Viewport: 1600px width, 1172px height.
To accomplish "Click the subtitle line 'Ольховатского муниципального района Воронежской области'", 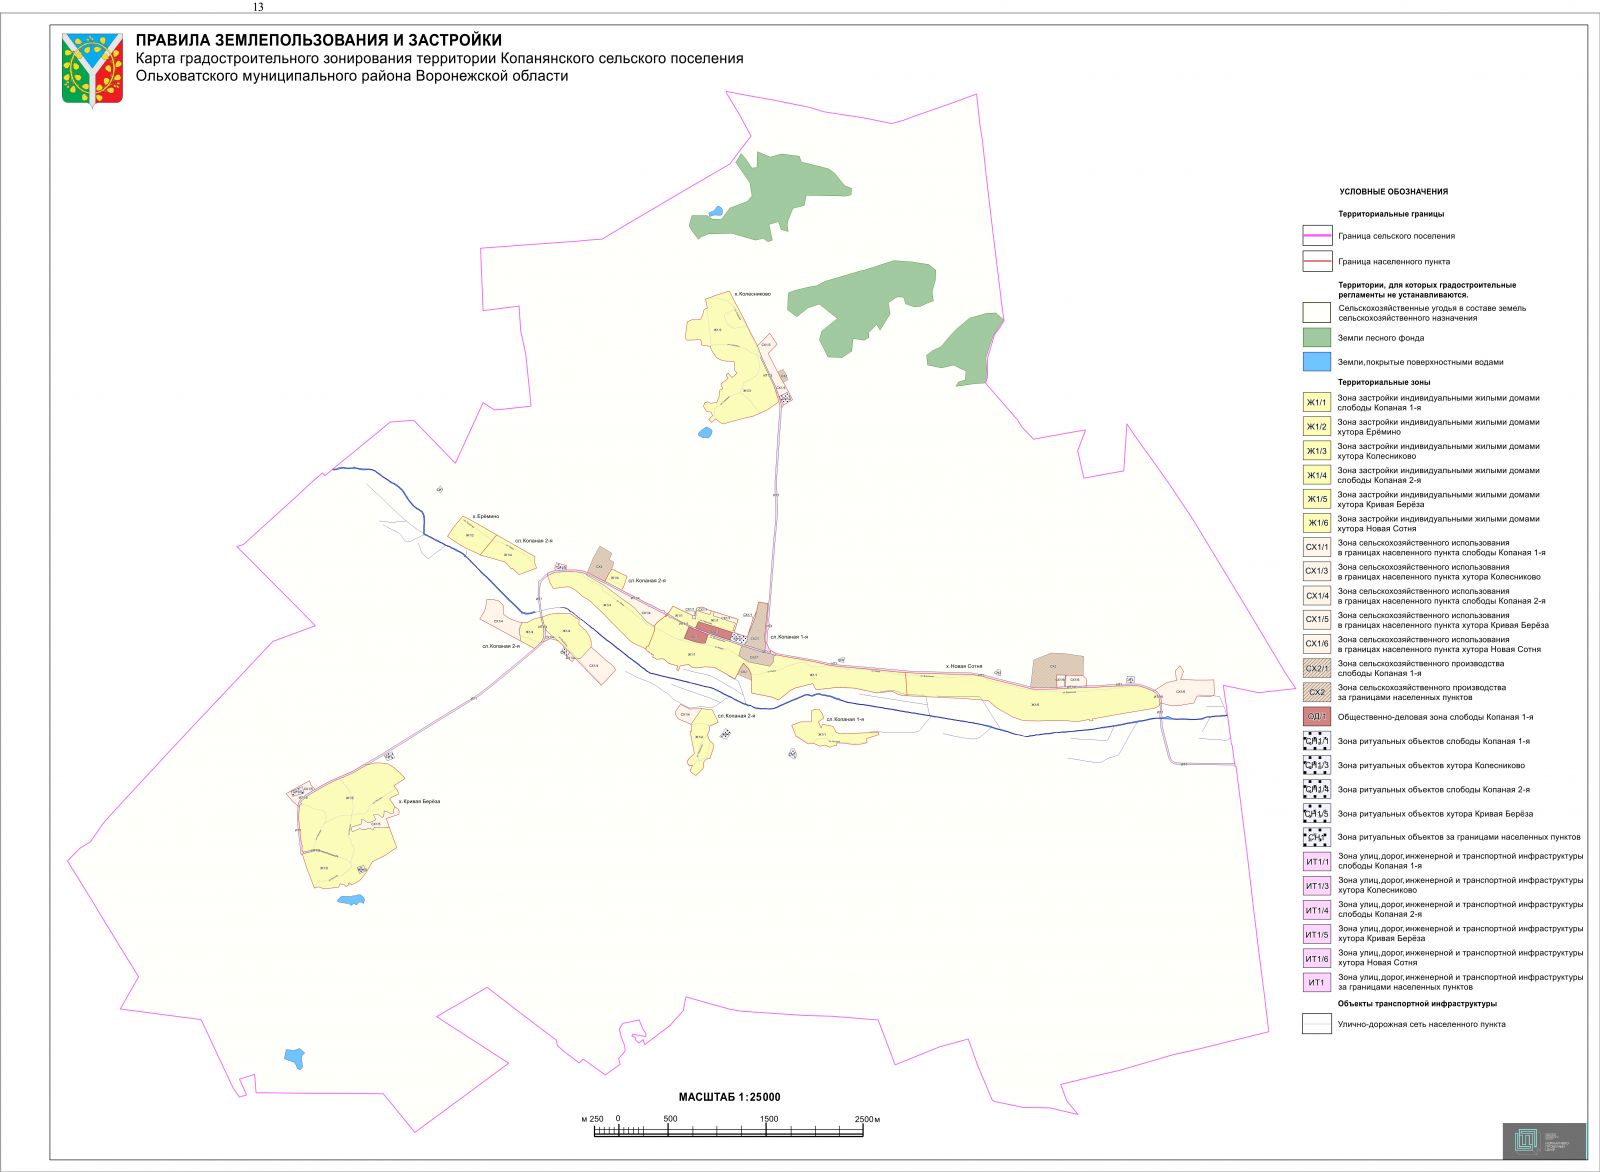I will tap(352, 76).
